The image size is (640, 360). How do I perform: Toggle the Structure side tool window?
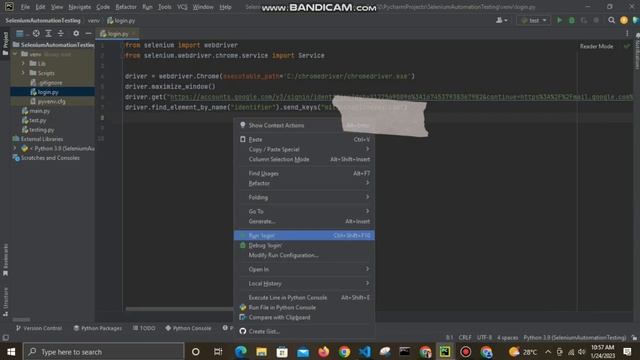click(x=5, y=301)
